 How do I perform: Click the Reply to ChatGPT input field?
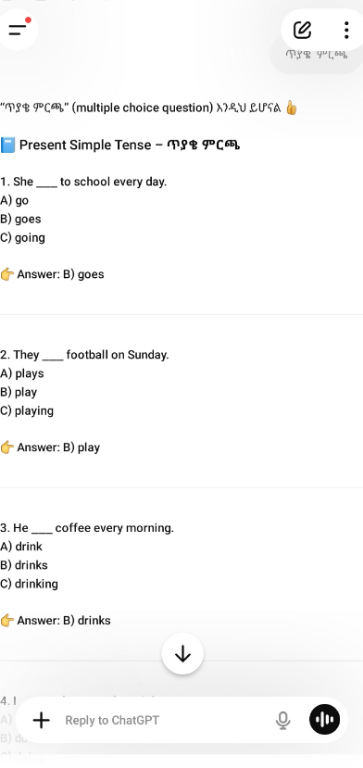click(x=162, y=720)
